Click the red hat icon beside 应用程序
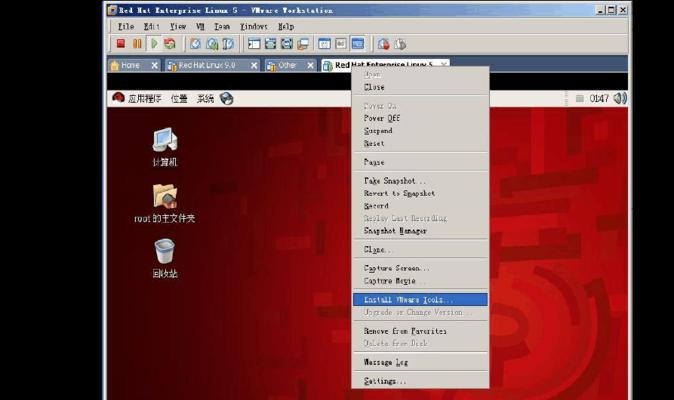Image resolution: width=674 pixels, height=400 pixels. click(x=118, y=98)
